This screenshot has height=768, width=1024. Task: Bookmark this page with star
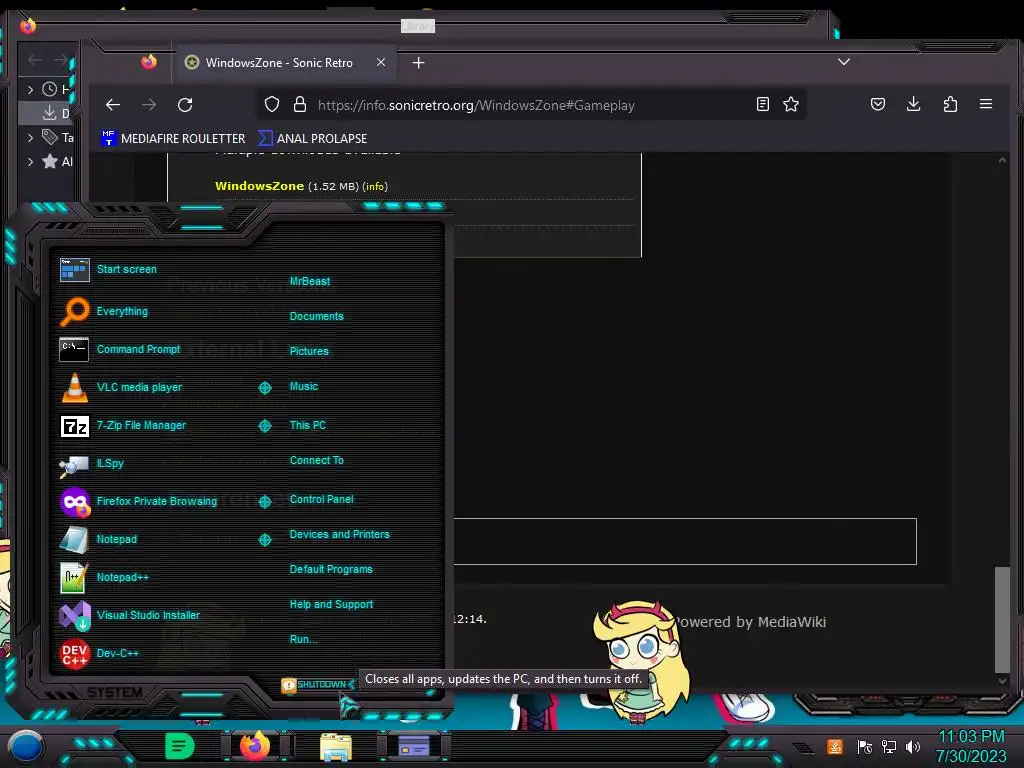pyautogui.click(x=791, y=104)
